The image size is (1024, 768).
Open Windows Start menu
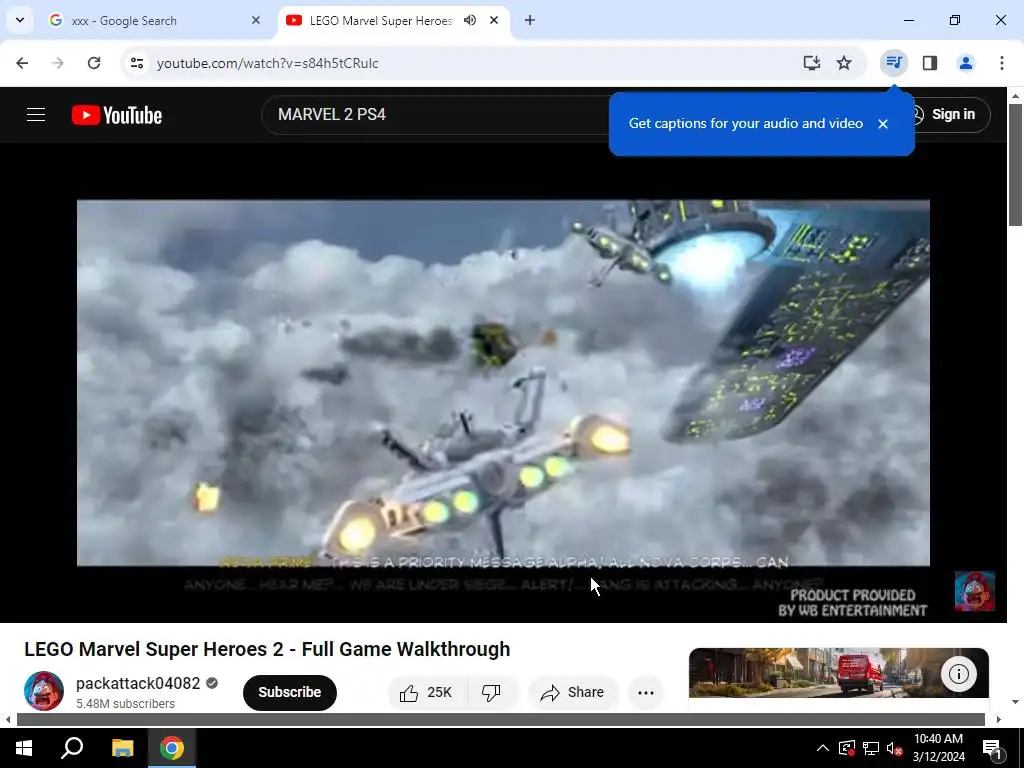coord(24,748)
